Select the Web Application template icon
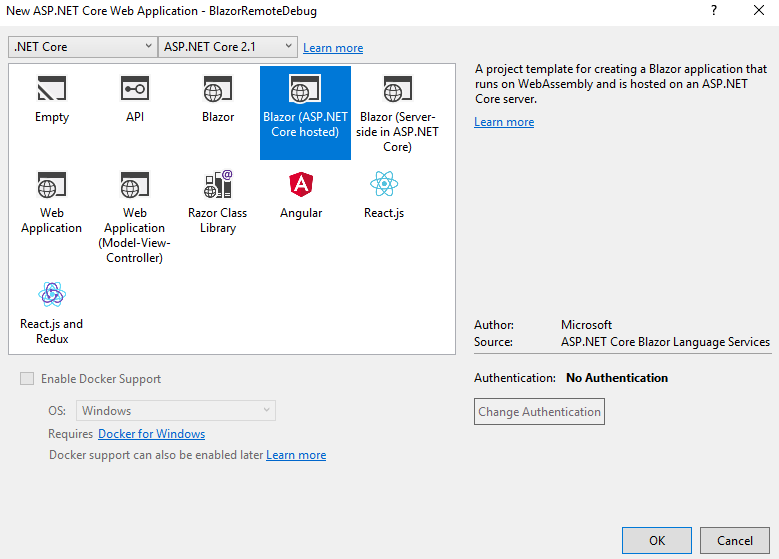The image size is (779, 559). tap(52, 187)
